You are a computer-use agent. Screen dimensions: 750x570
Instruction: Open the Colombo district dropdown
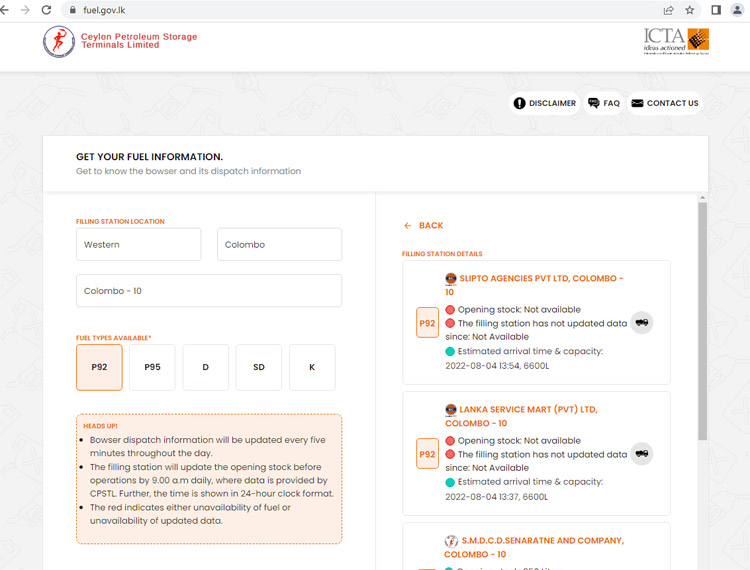pos(279,244)
